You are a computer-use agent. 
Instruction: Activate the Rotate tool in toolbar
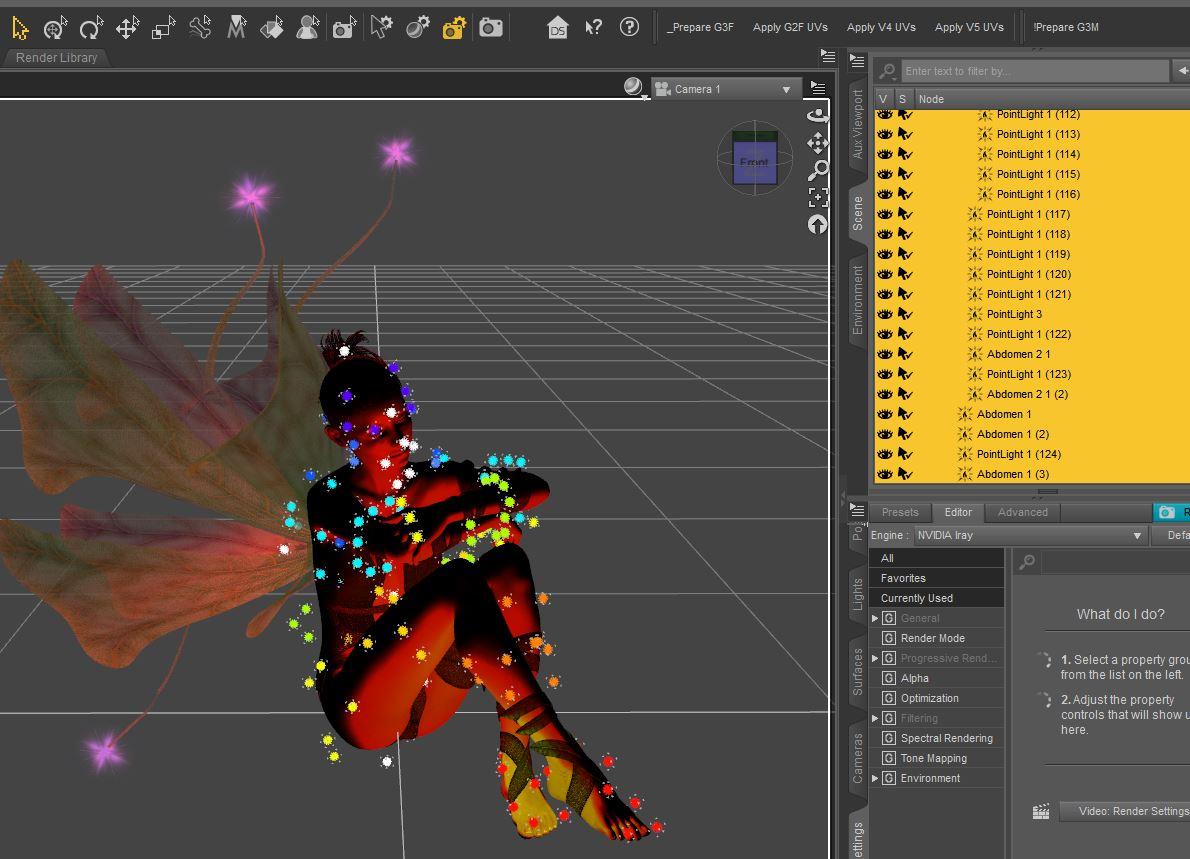pyautogui.click(x=91, y=28)
